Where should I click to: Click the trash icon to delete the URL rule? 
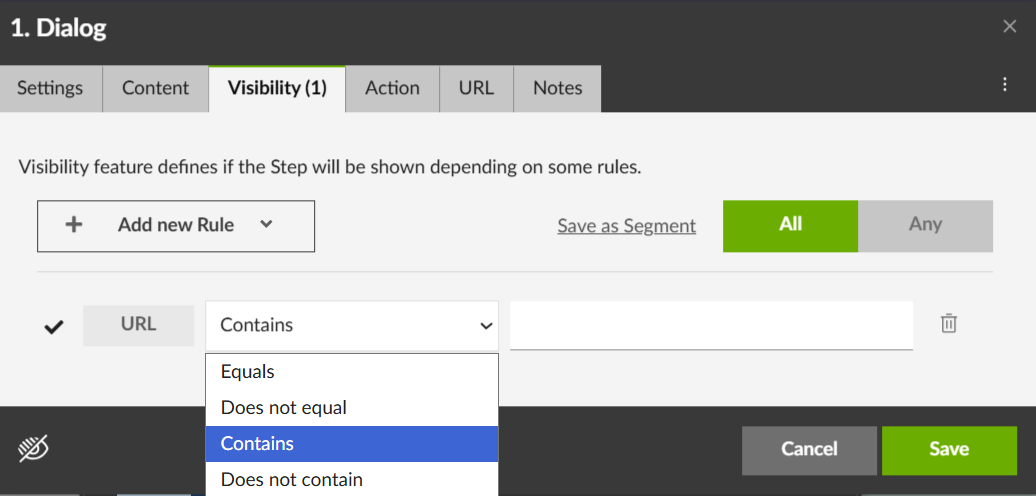point(949,323)
